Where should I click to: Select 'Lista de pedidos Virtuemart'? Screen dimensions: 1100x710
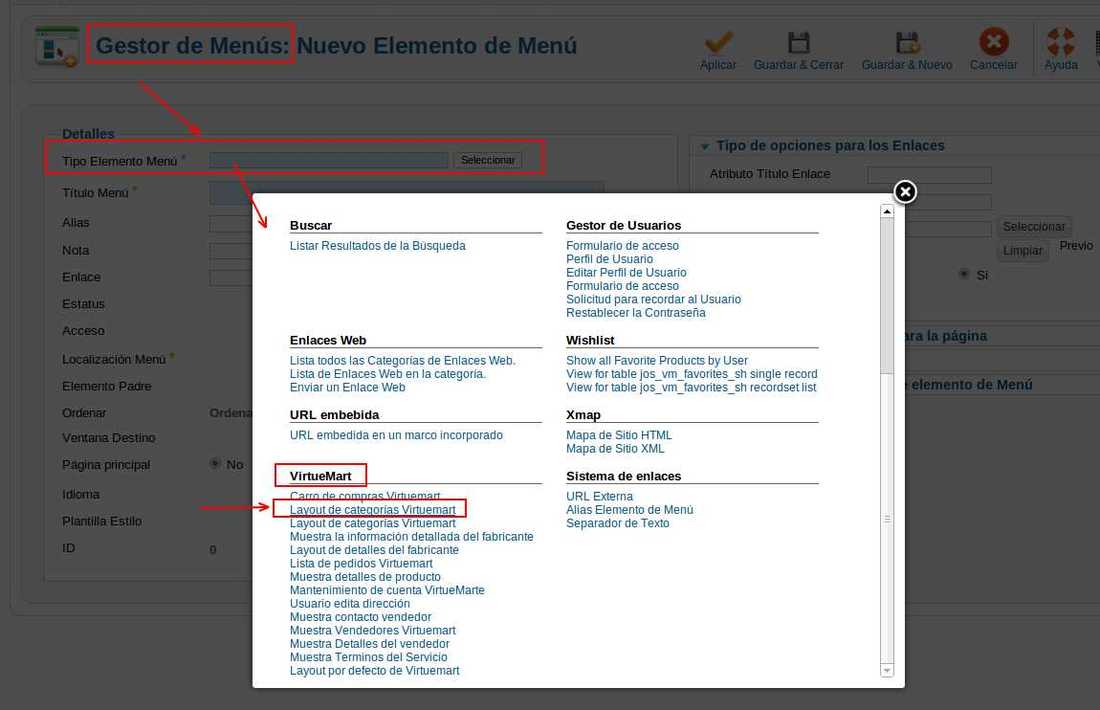point(361,563)
